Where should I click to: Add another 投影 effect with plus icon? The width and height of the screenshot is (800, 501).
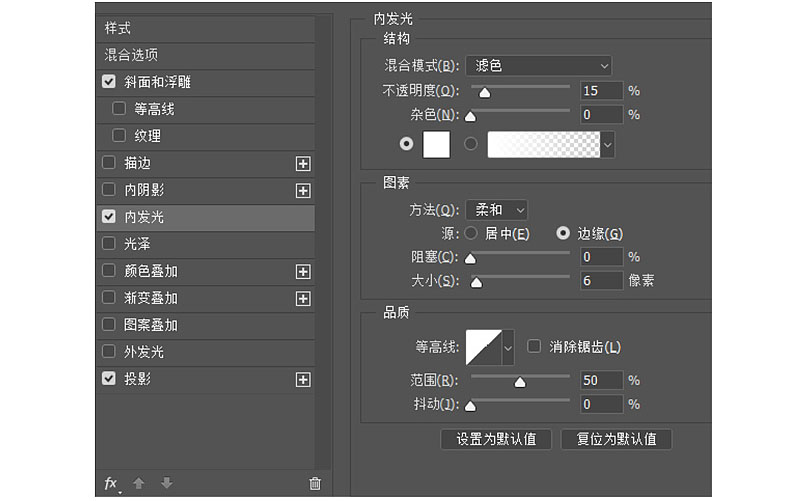click(303, 380)
